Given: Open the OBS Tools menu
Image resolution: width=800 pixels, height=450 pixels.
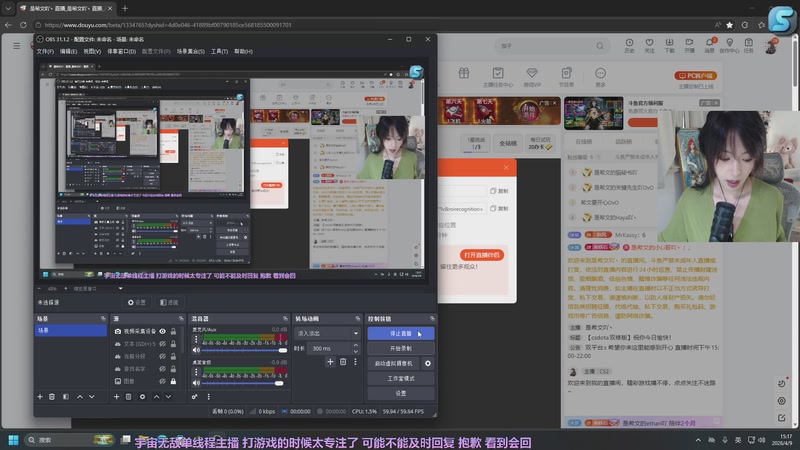Looking at the screenshot, I should click(219, 52).
